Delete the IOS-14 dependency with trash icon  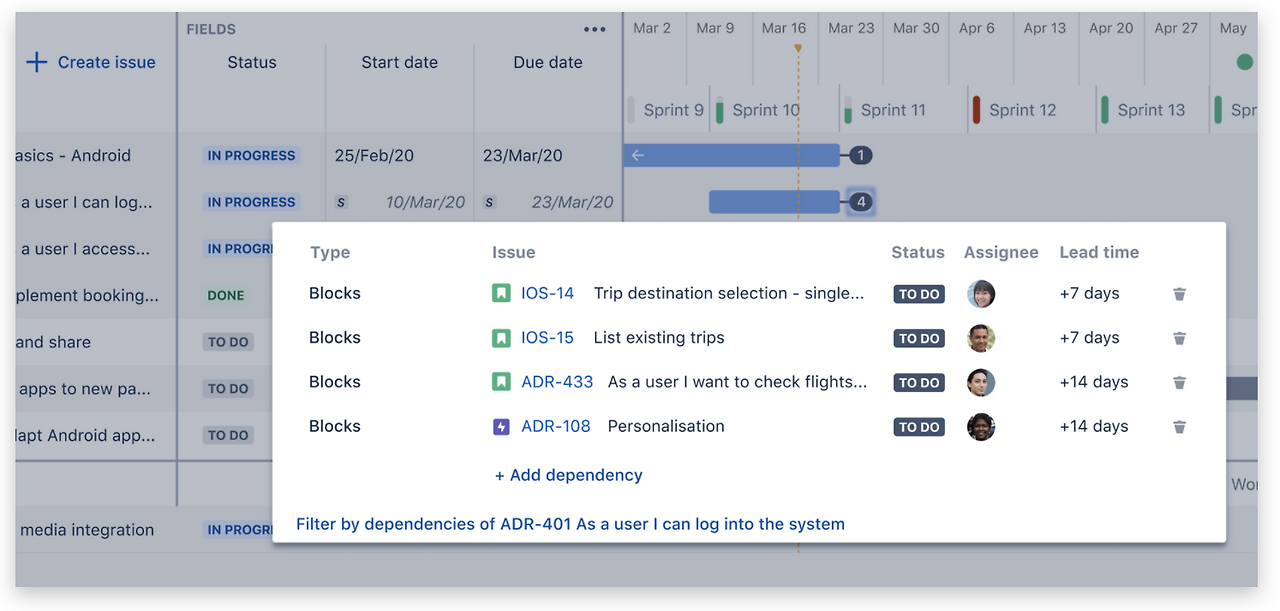[x=1179, y=294]
